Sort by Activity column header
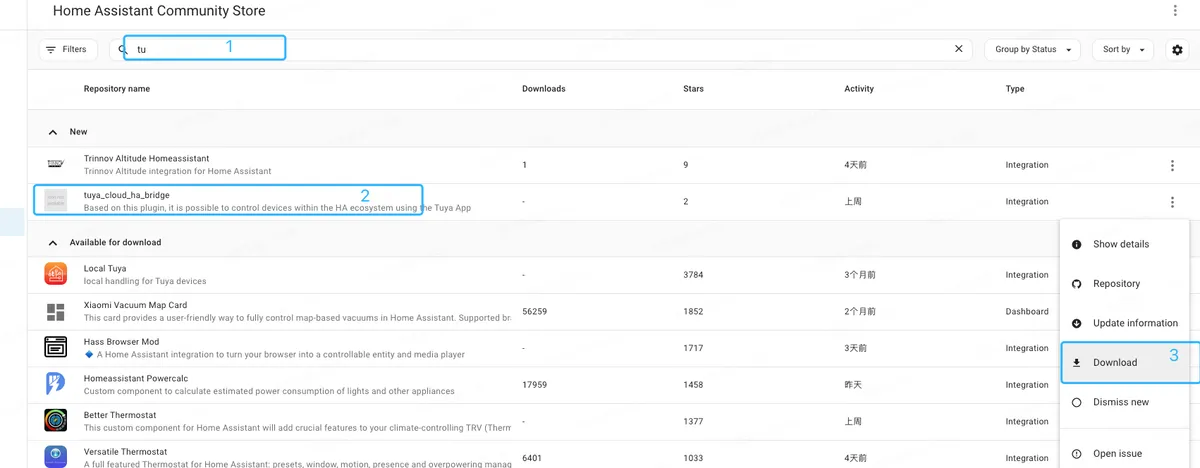 click(859, 89)
